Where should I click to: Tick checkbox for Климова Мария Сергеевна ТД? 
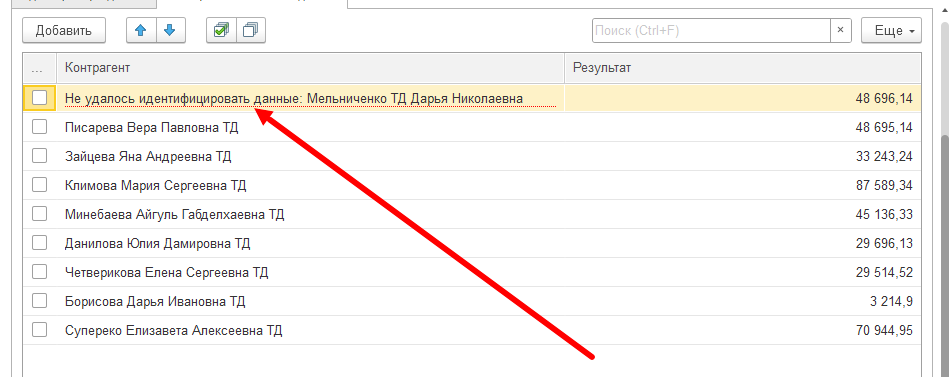pos(39,185)
